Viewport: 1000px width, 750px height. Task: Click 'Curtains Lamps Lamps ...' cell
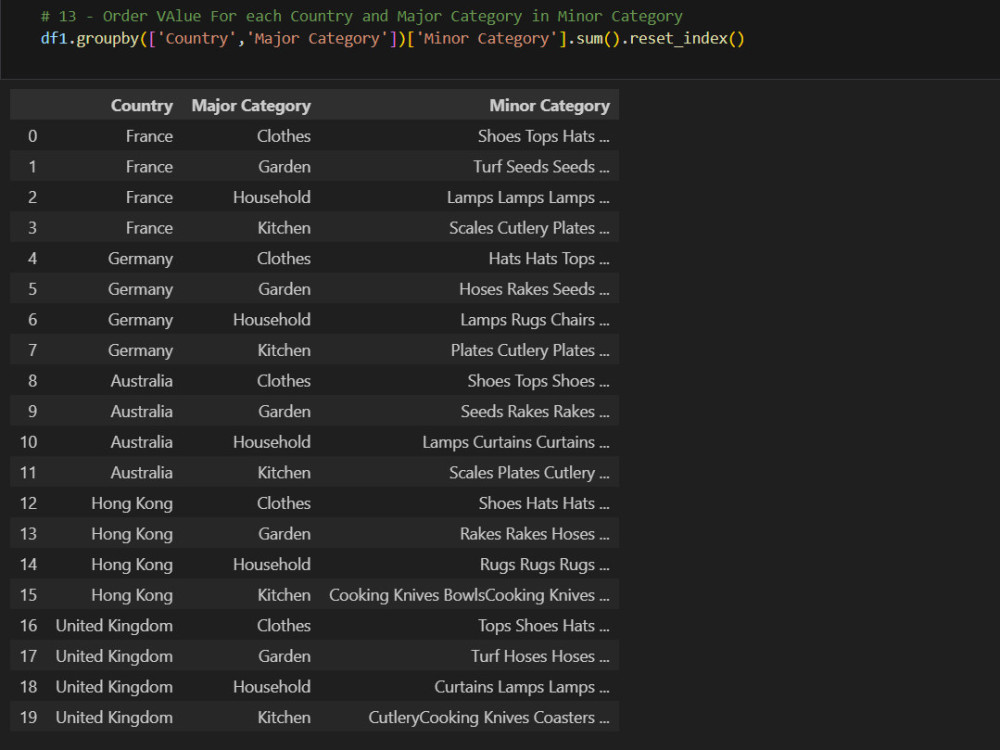pos(522,687)
